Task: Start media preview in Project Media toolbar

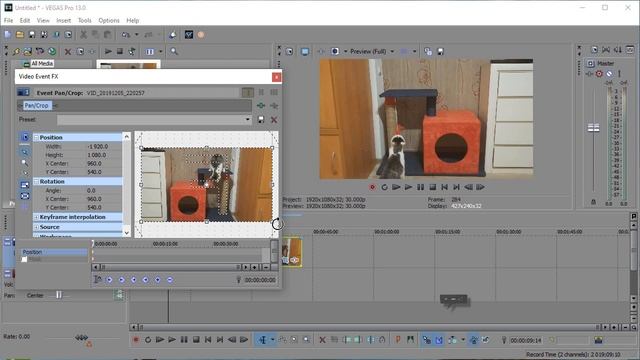Action: coord(108,51)
